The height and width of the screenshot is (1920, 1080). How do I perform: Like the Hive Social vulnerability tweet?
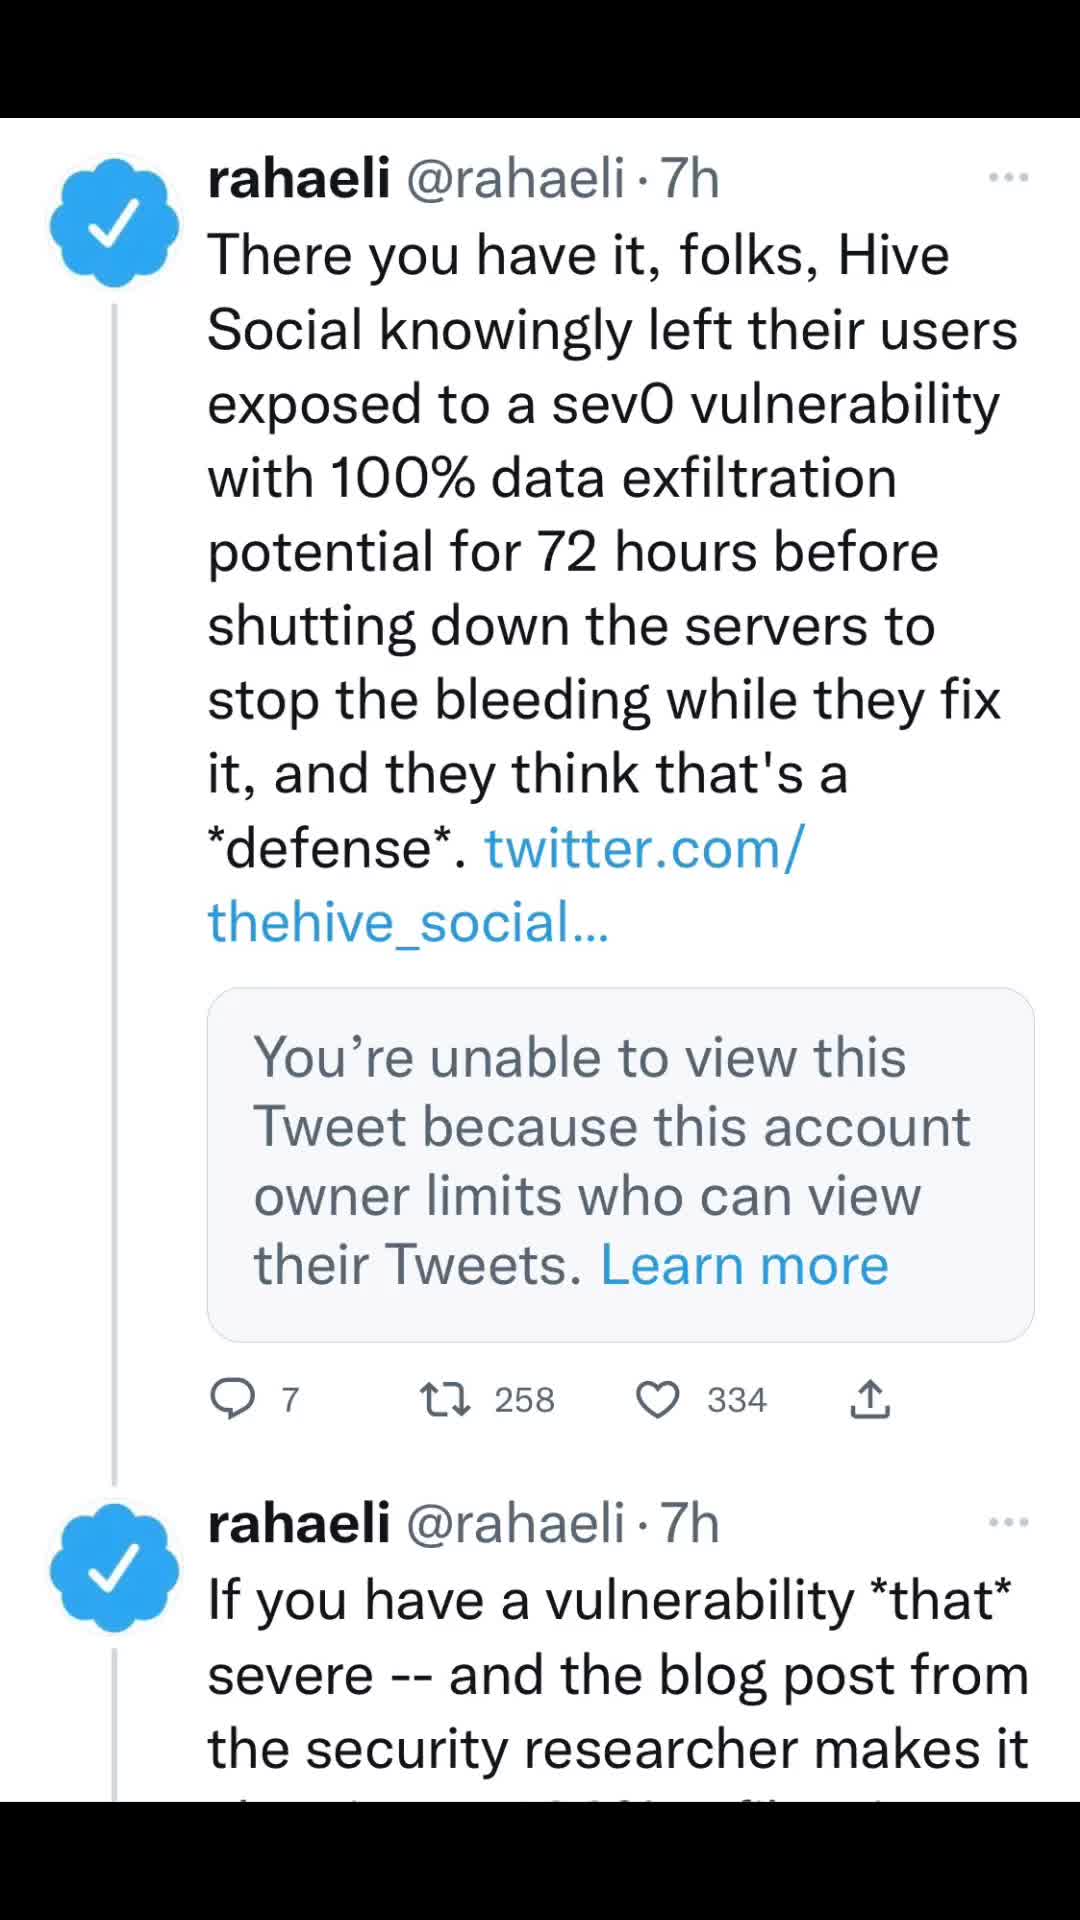click(x=658, y=1399)
